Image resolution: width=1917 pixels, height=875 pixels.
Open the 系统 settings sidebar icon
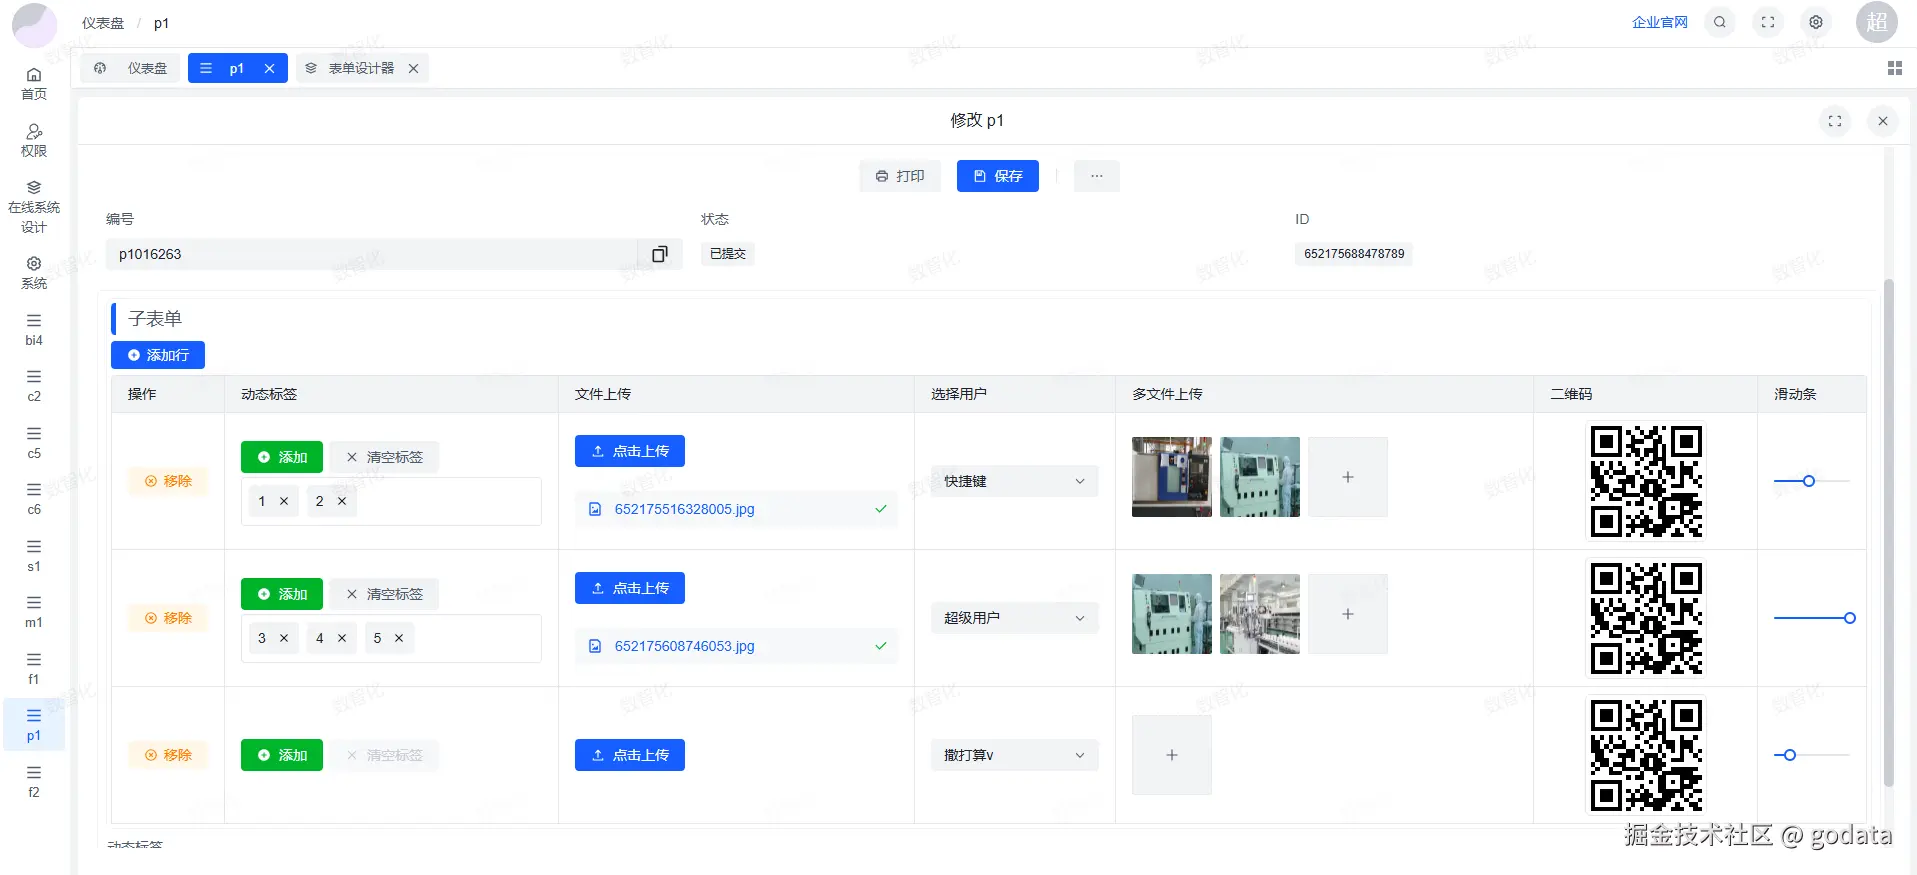pyautogui.click(x=34, y=273)
